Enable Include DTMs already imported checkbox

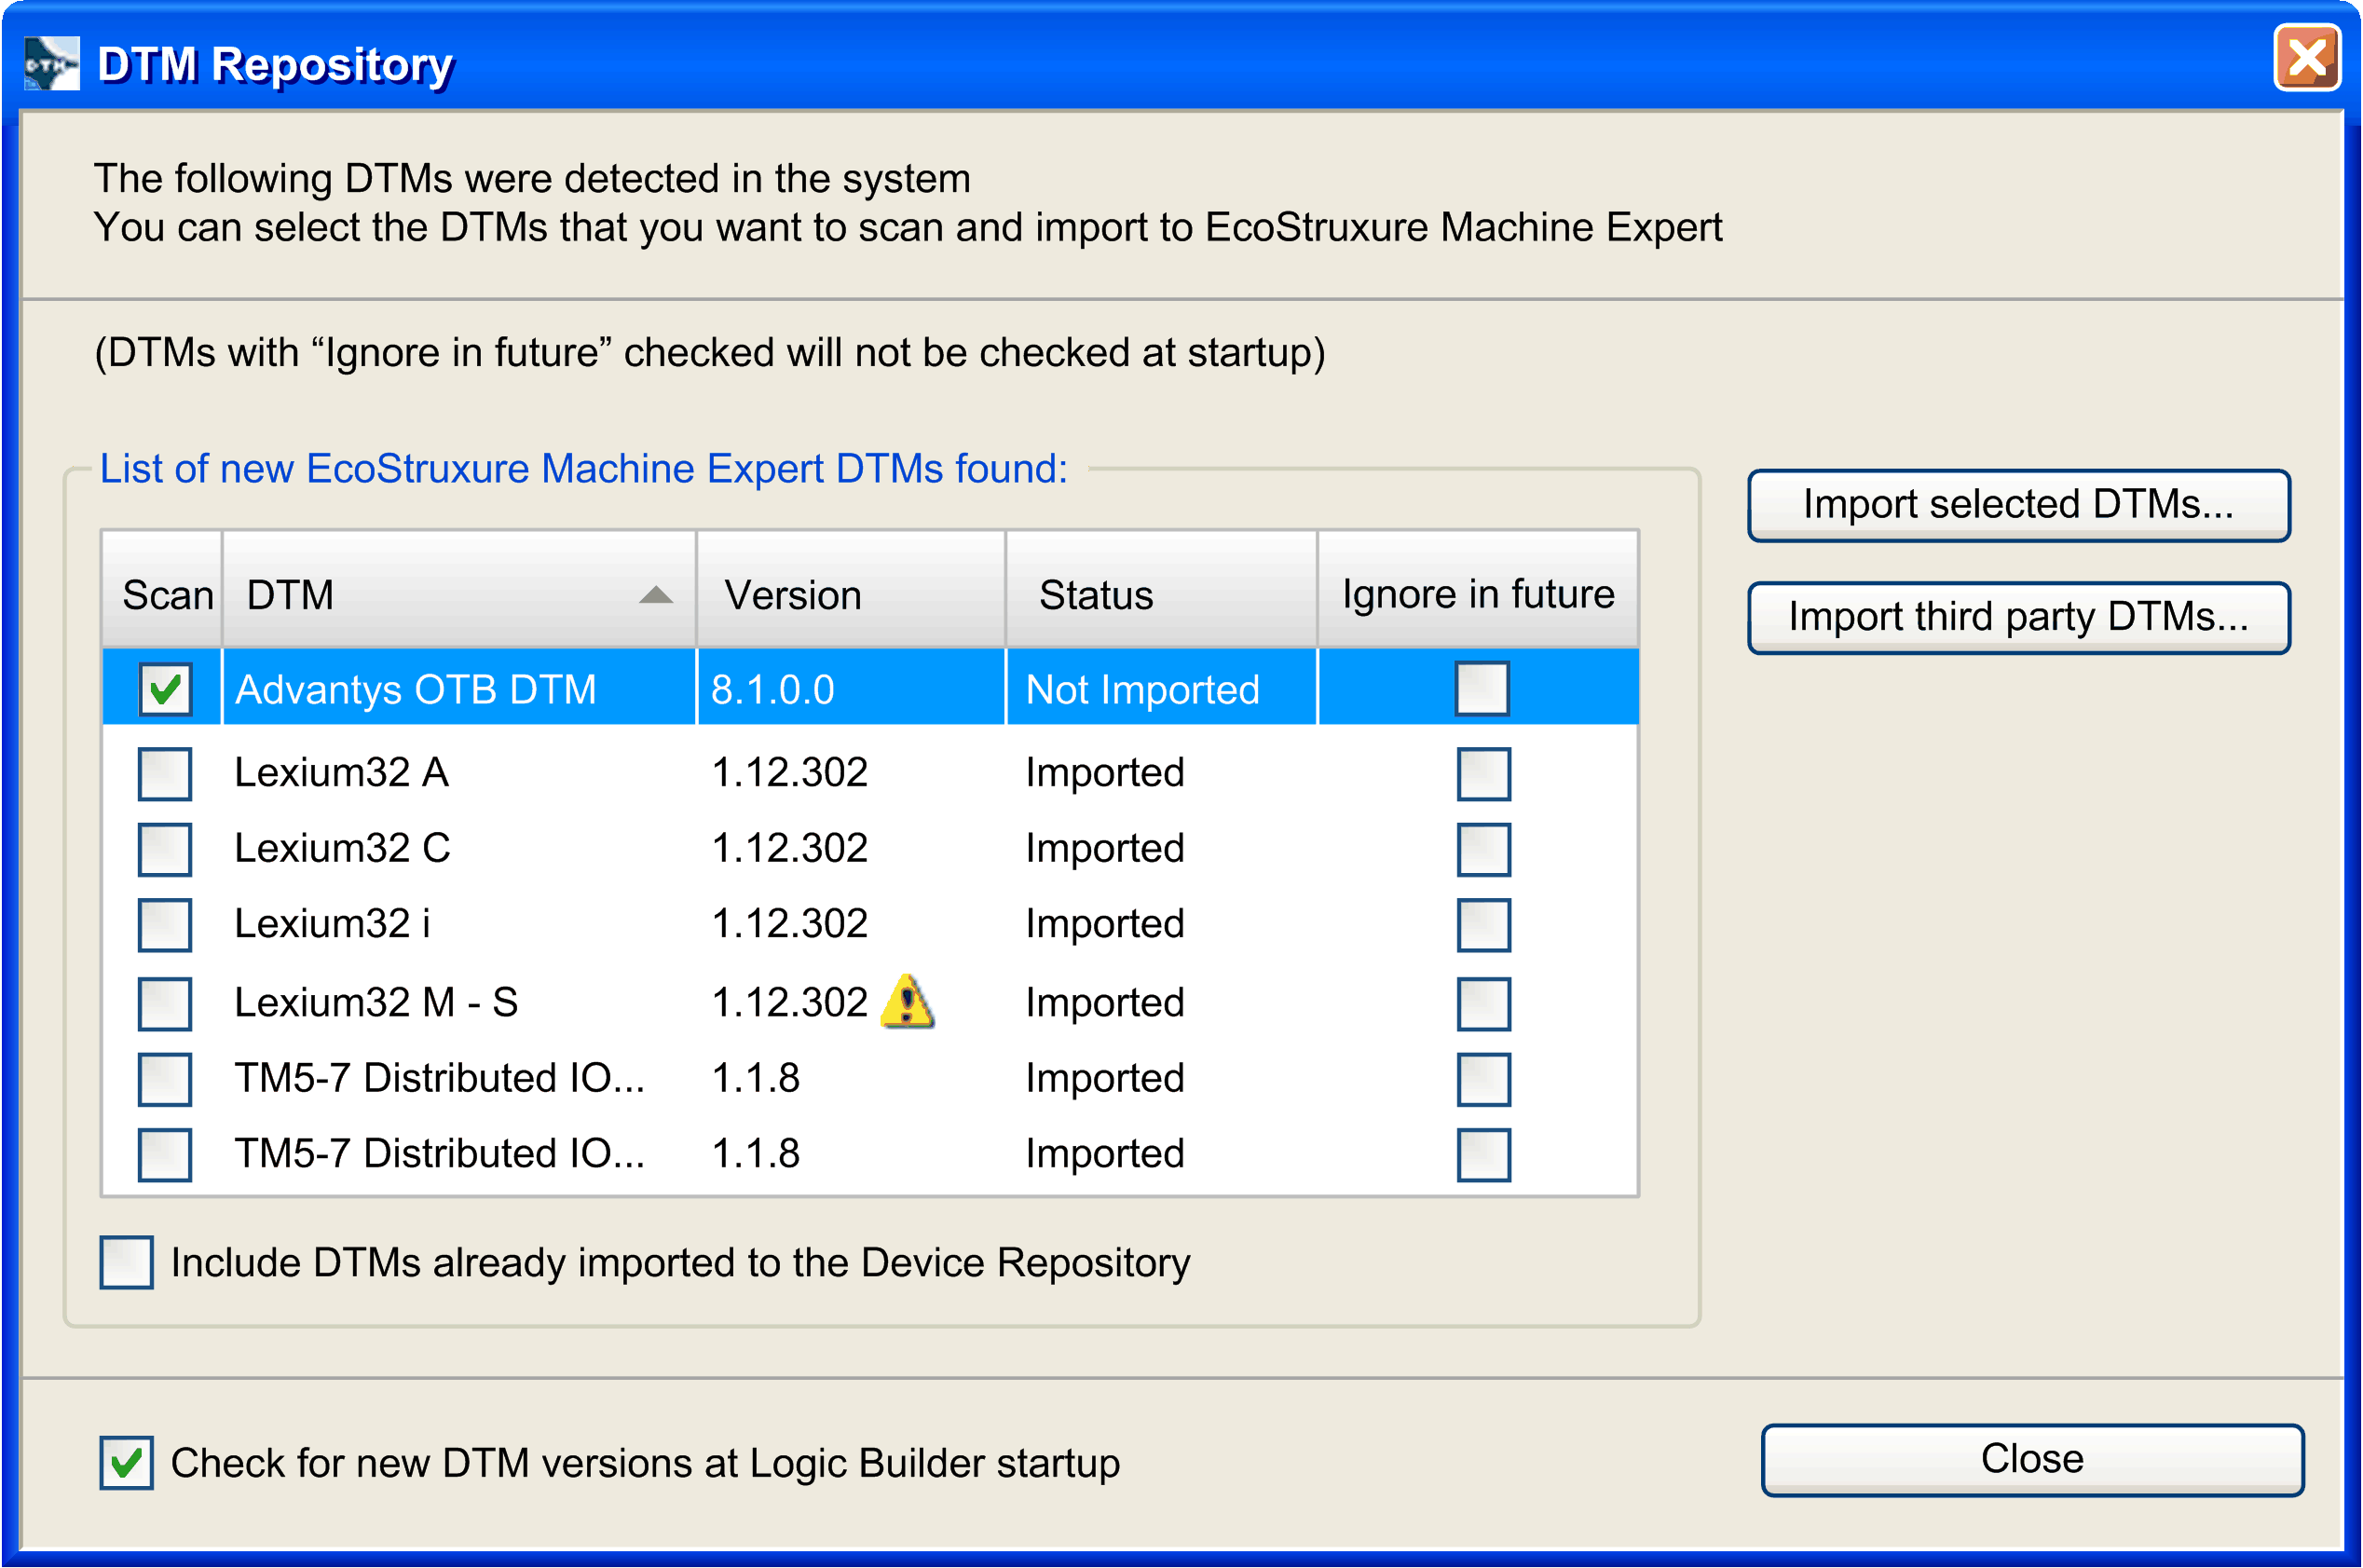(x=127, y=1262)
